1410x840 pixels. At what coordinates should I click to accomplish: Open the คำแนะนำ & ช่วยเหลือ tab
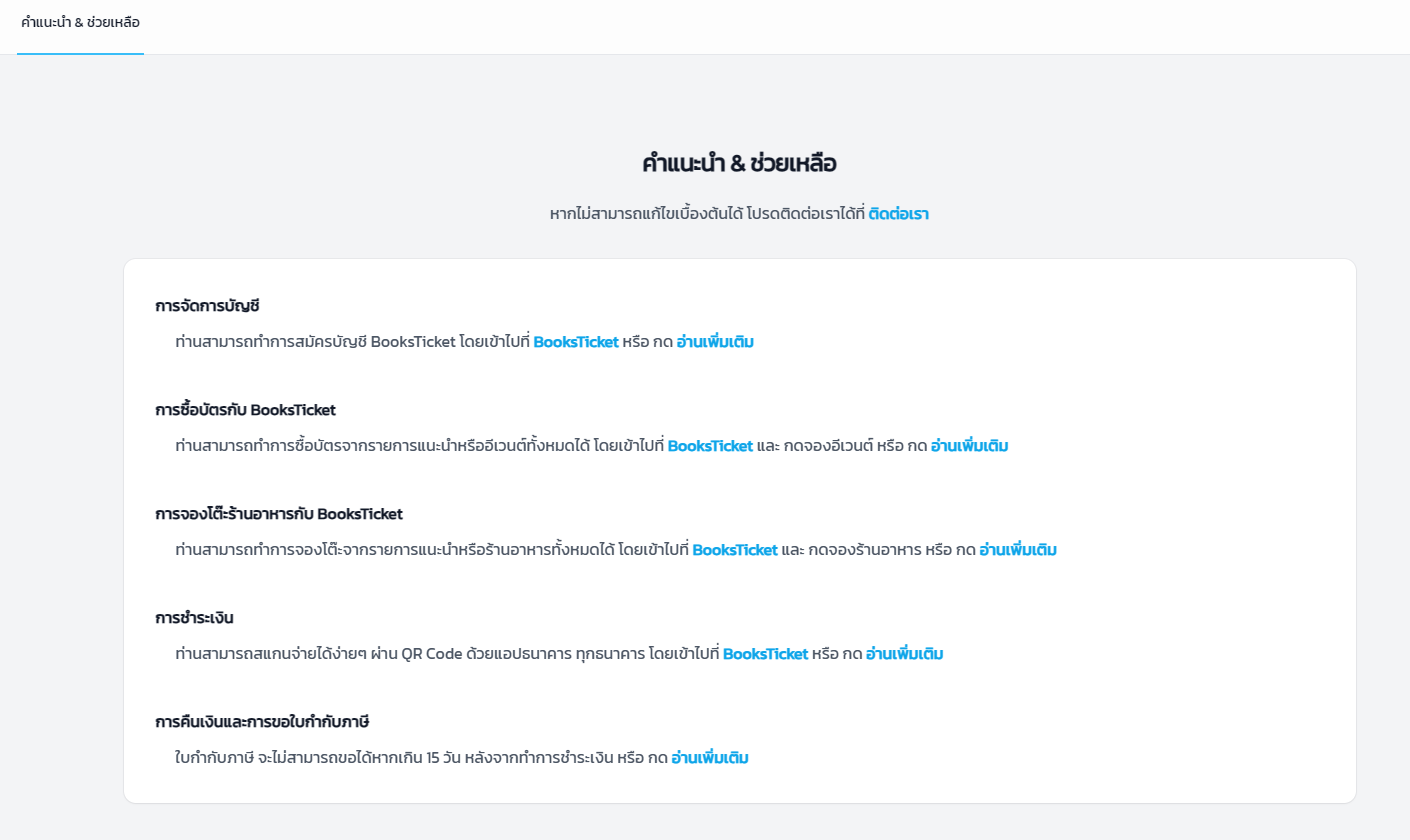80,22
